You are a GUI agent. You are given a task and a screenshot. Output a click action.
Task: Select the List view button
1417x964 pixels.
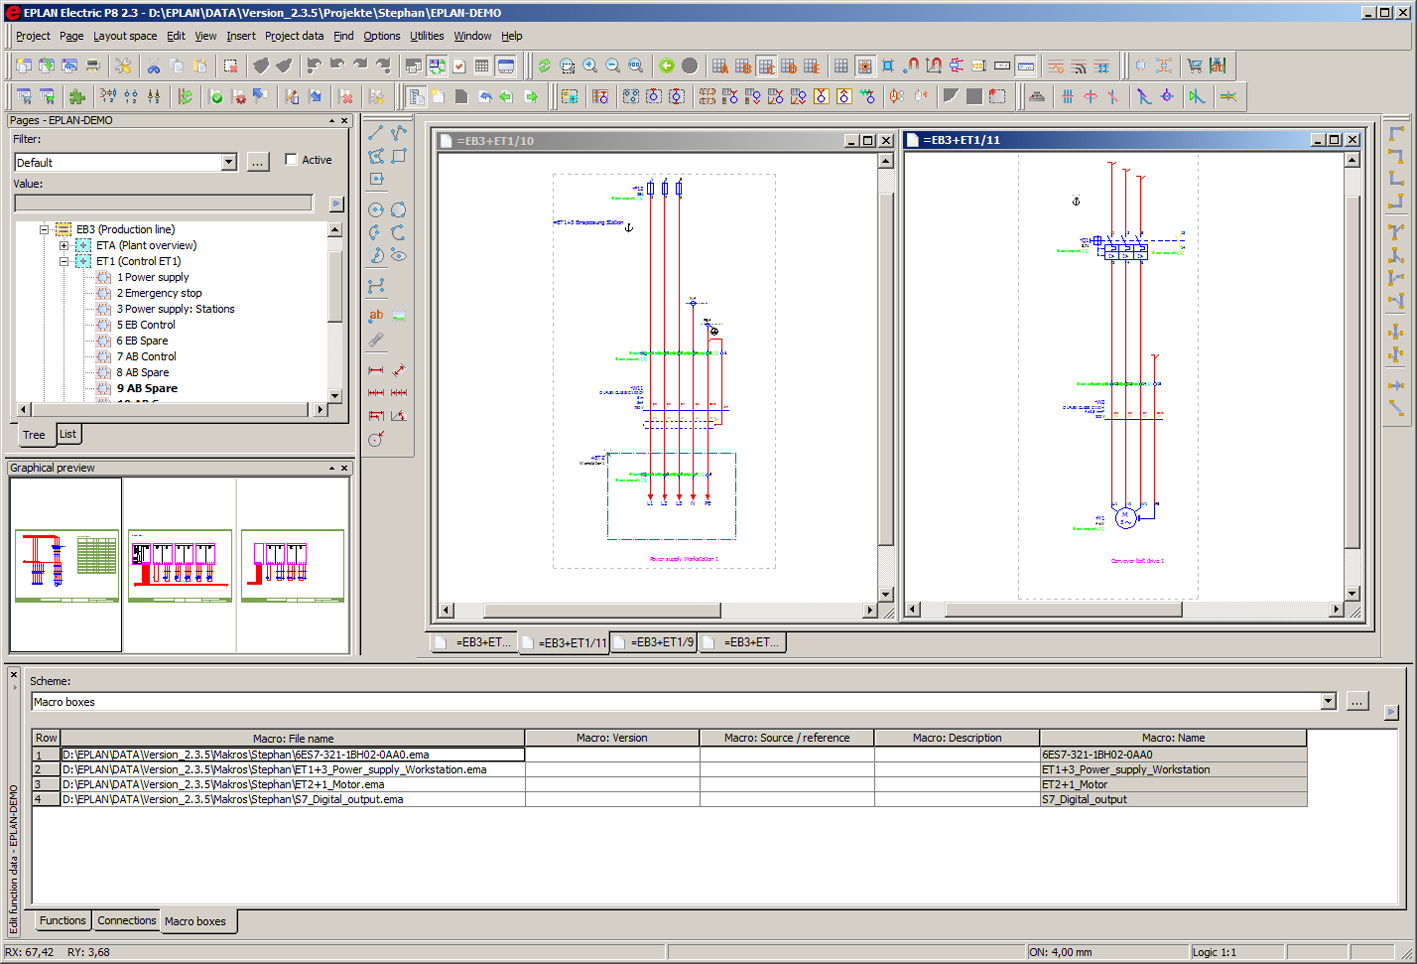pyautogui.click(x=68, y=434)
